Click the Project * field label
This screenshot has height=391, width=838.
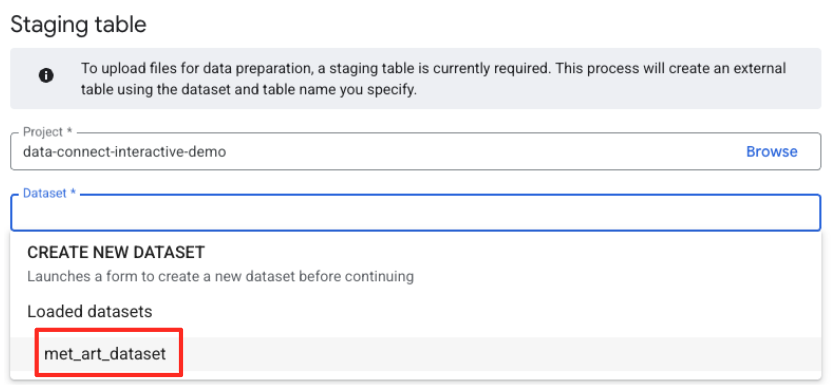[47, 132]
